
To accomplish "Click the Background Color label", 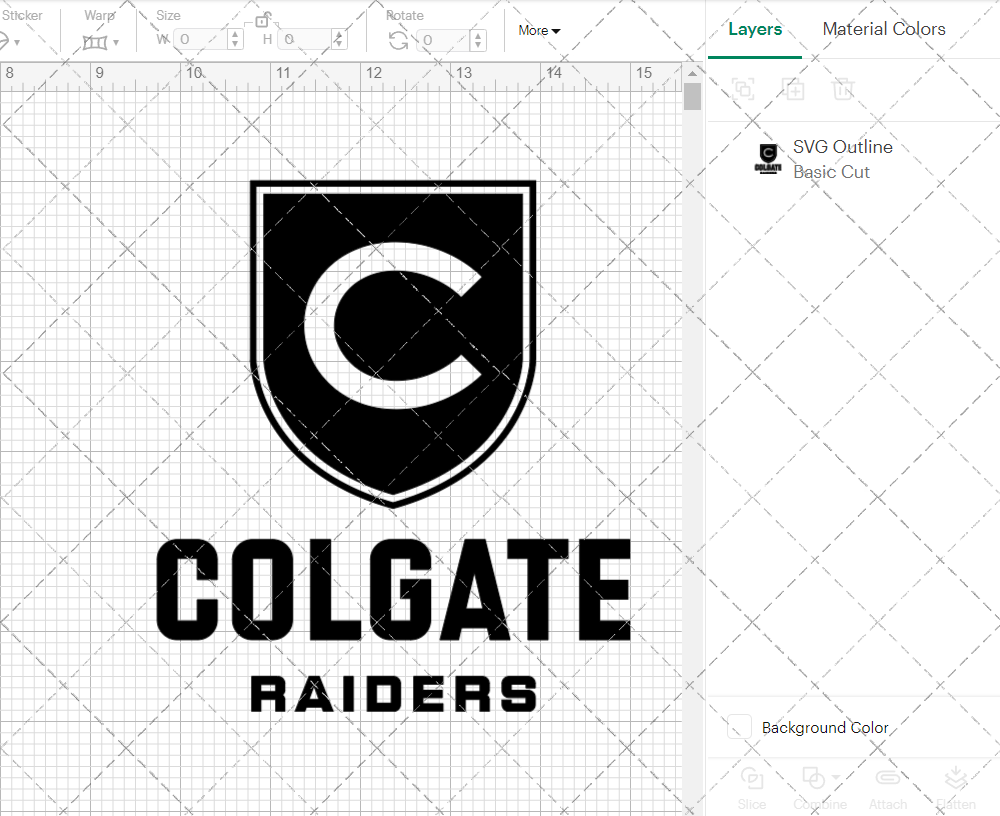I will click(x=825, y=727).
